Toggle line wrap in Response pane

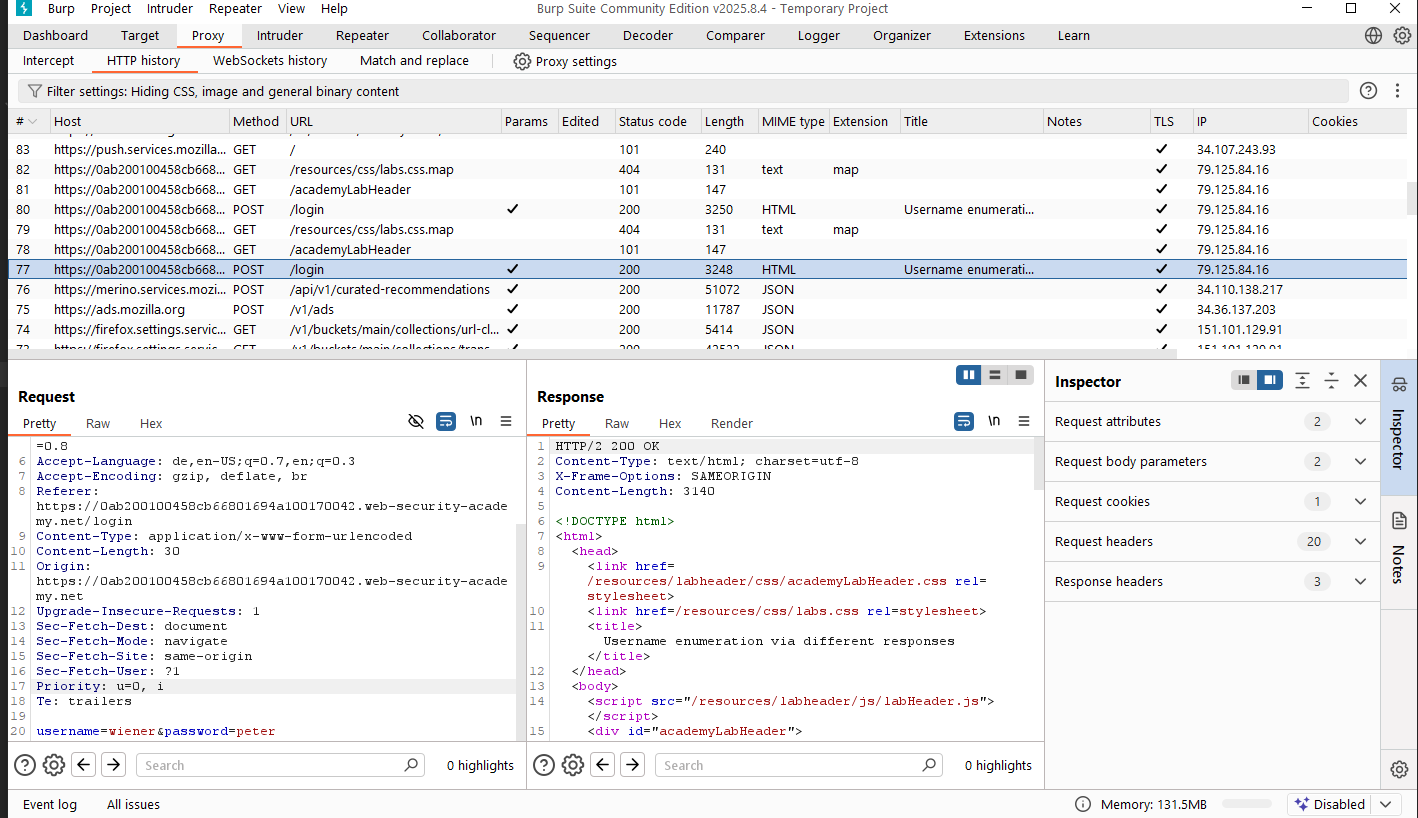[x=964, y=422]
